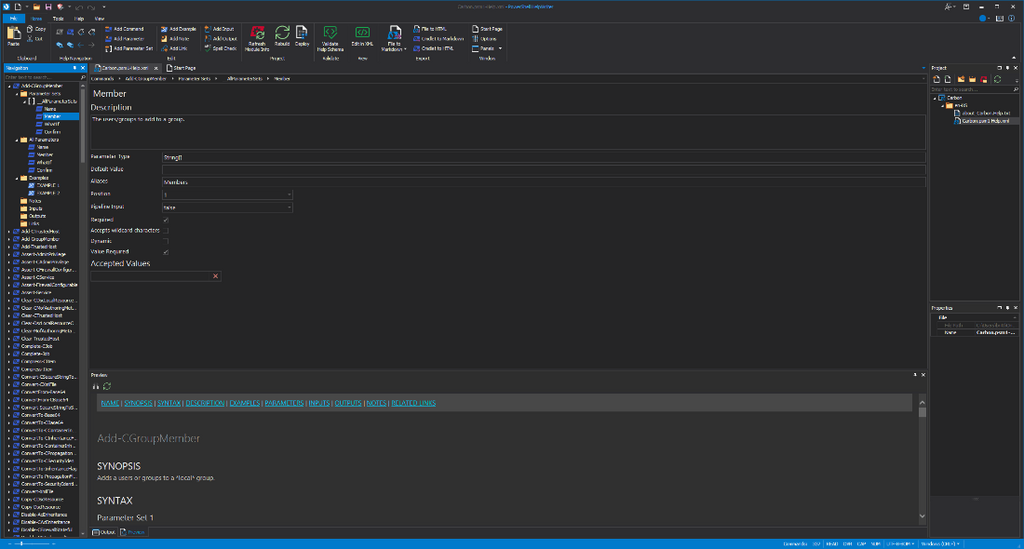This screenshot has width=1024, height=549.
Task: Click Add Command in the Edit group
Action: point(124,29)
